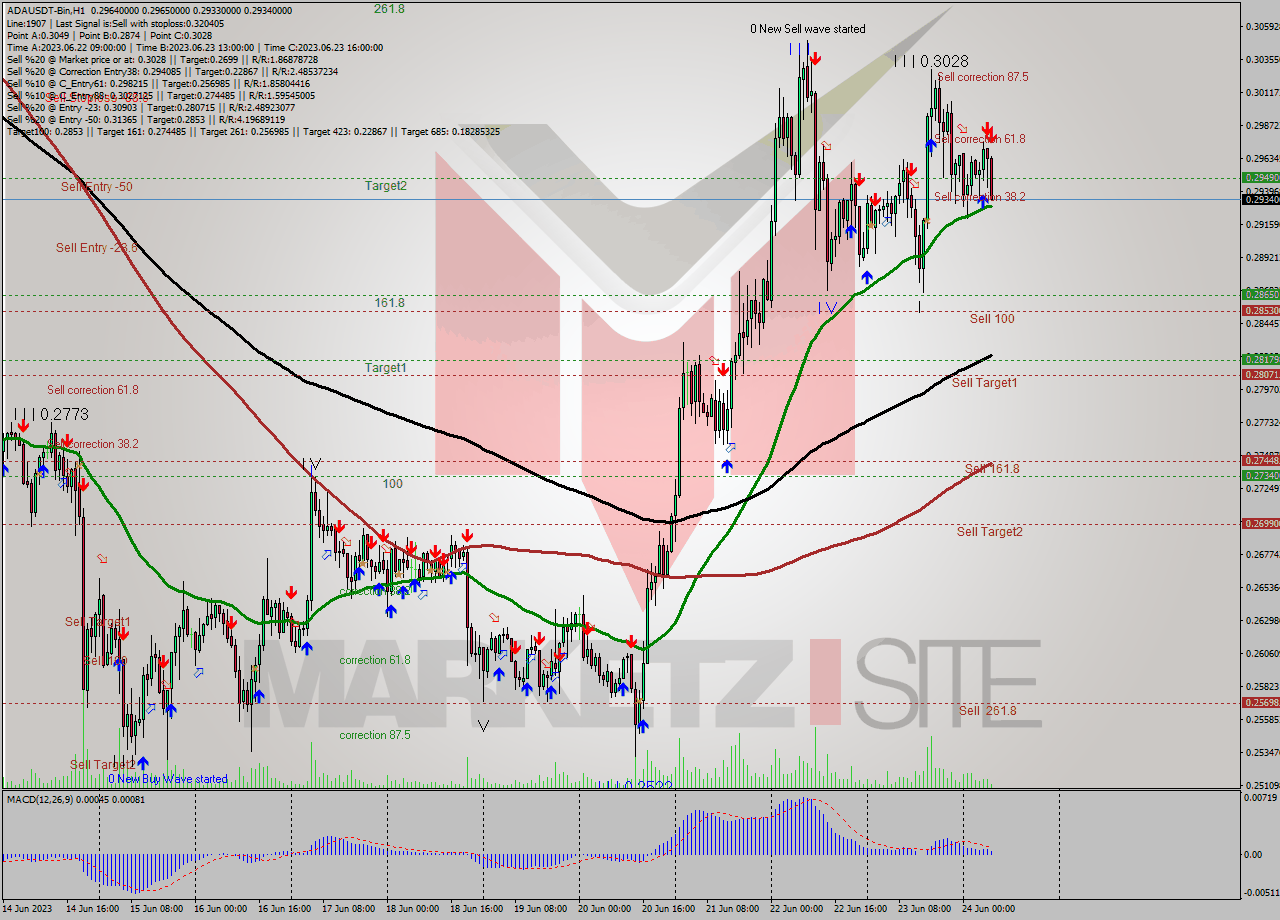This screenshot has height=920, width=1280.
Task: Click the '22 Jun 00:00' time axis label
Action: [797, 908]
